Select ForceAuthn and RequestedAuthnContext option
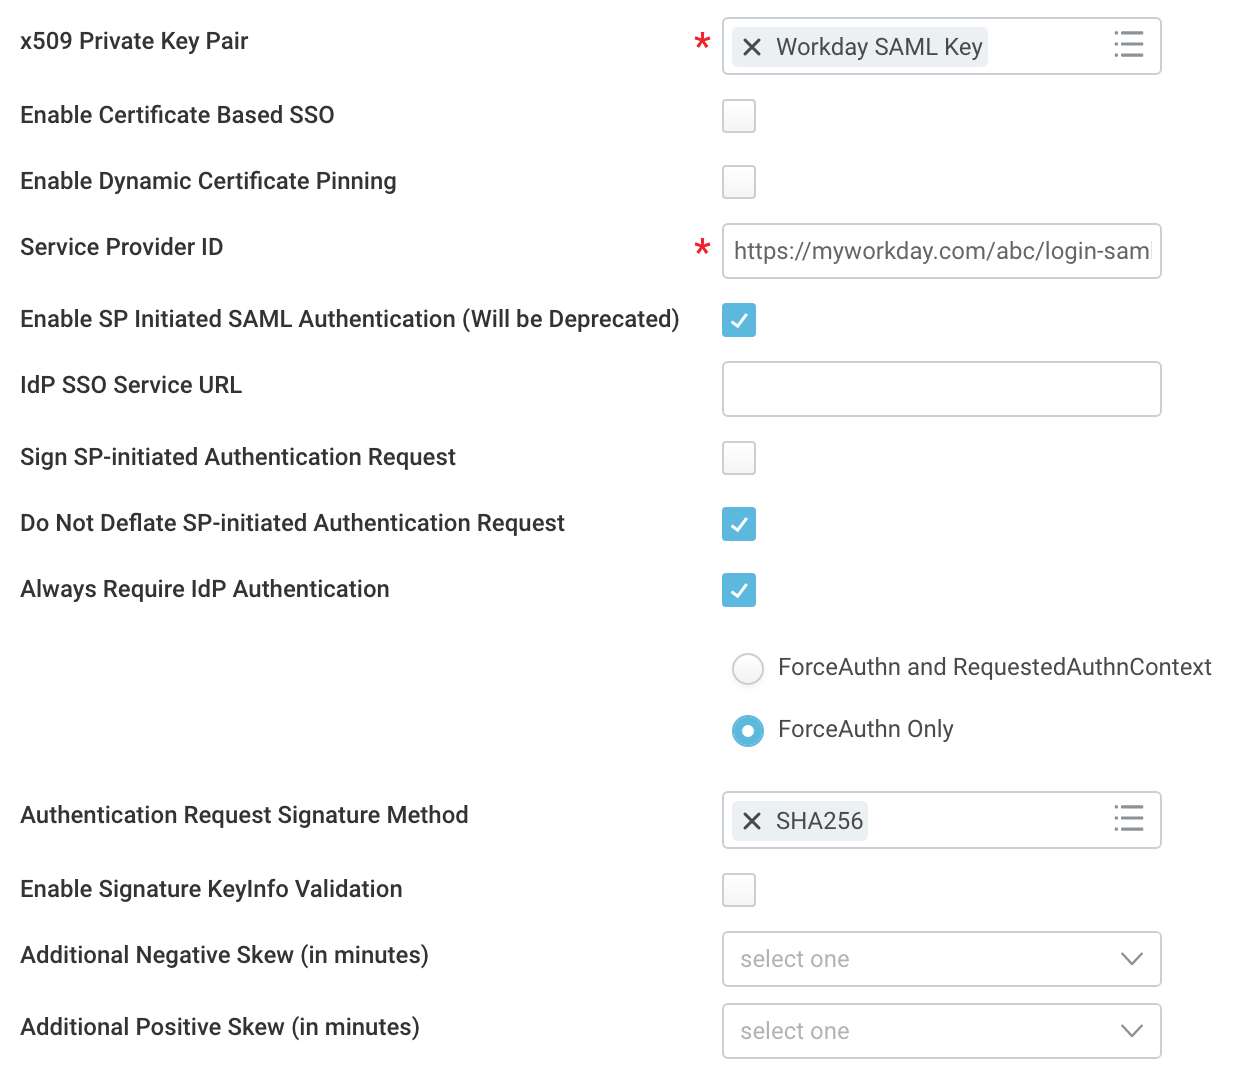This screenshot has width=1240, height=1086. (x=748, y=669)
